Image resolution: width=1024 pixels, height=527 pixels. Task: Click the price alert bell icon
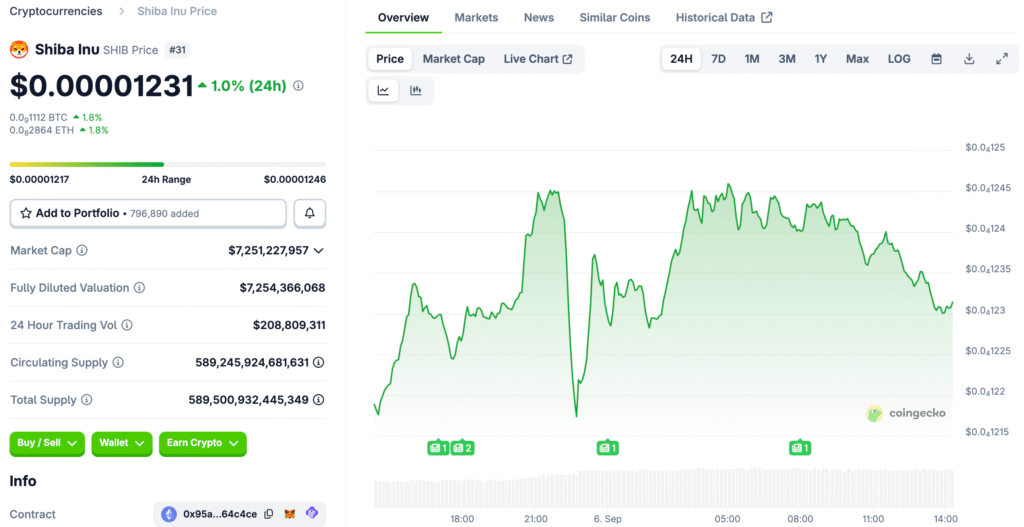[310, 214]
